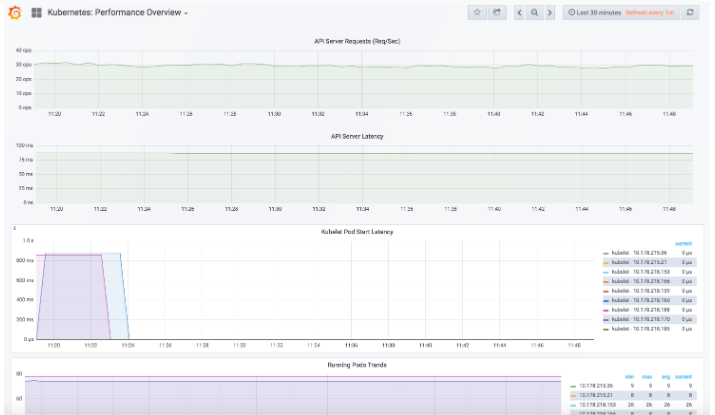Click the dashboard grid icon beside the title

[36, 13]
